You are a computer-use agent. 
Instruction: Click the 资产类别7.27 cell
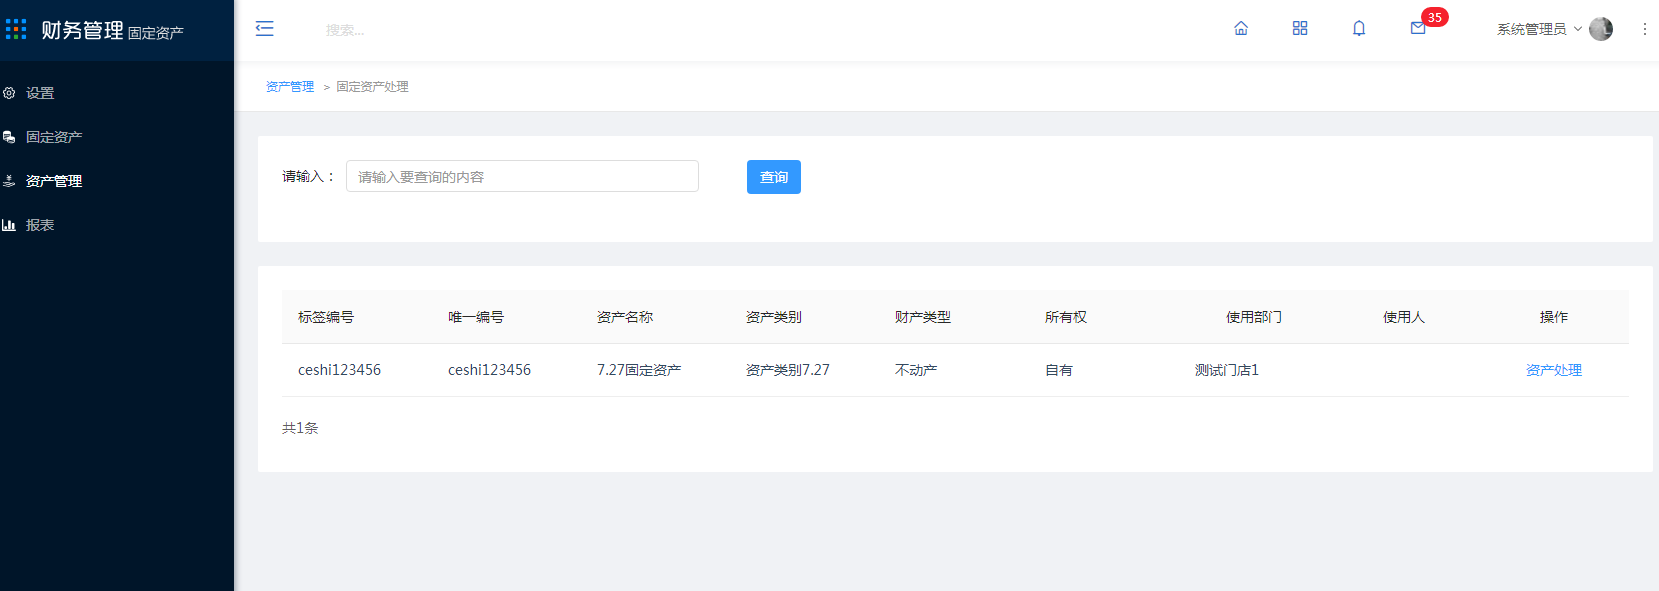click(788, 370)
